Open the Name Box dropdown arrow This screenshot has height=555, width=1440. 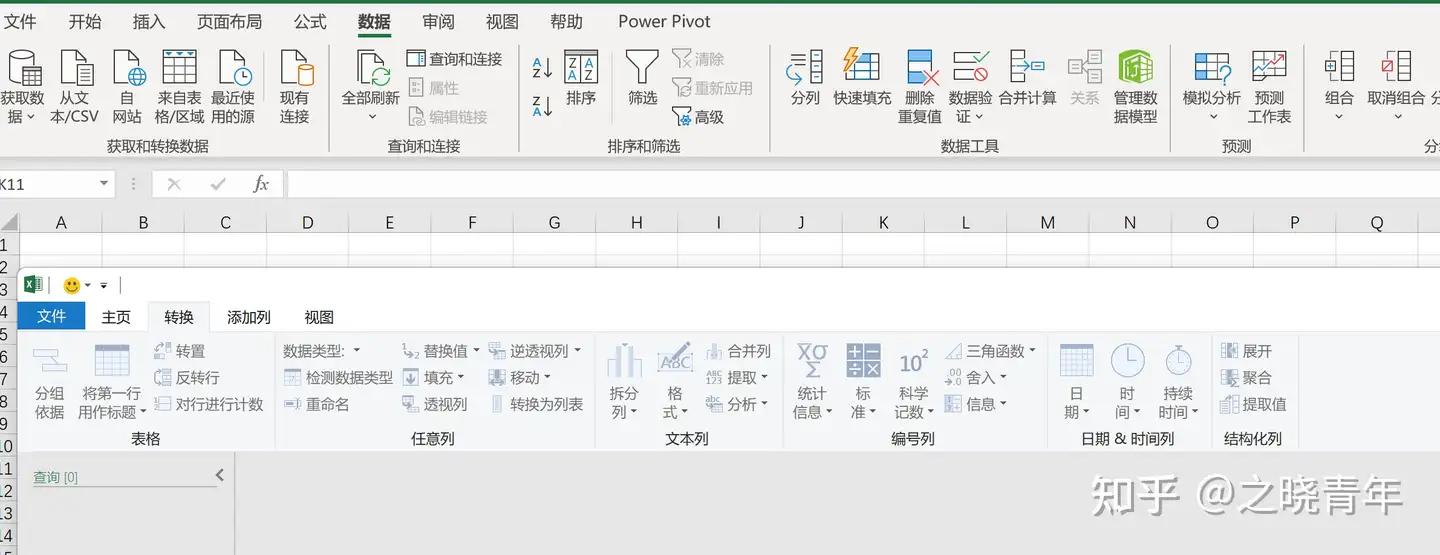(x=104, y=184)
